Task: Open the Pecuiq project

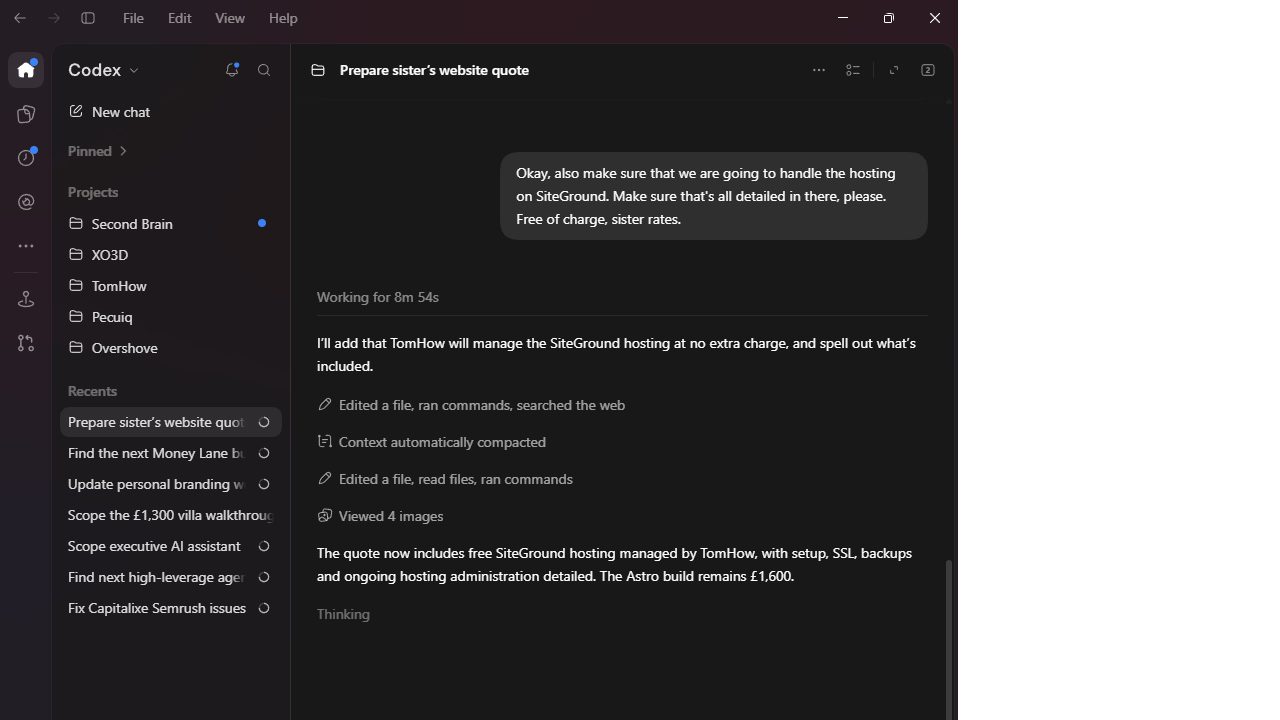Action: pos(170,317)
